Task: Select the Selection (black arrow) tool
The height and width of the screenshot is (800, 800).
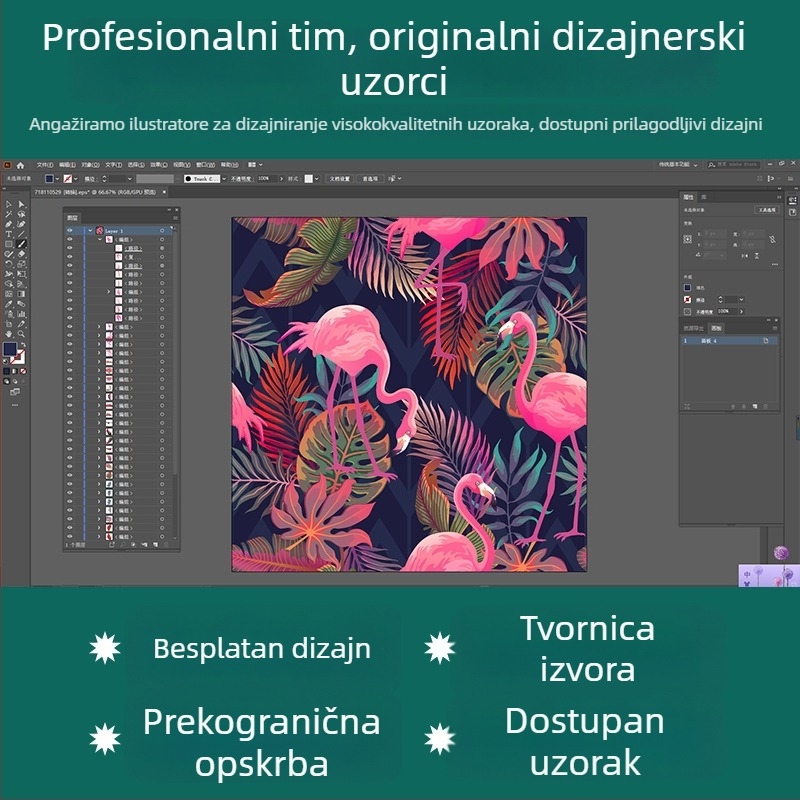Action: click(8, 204)
